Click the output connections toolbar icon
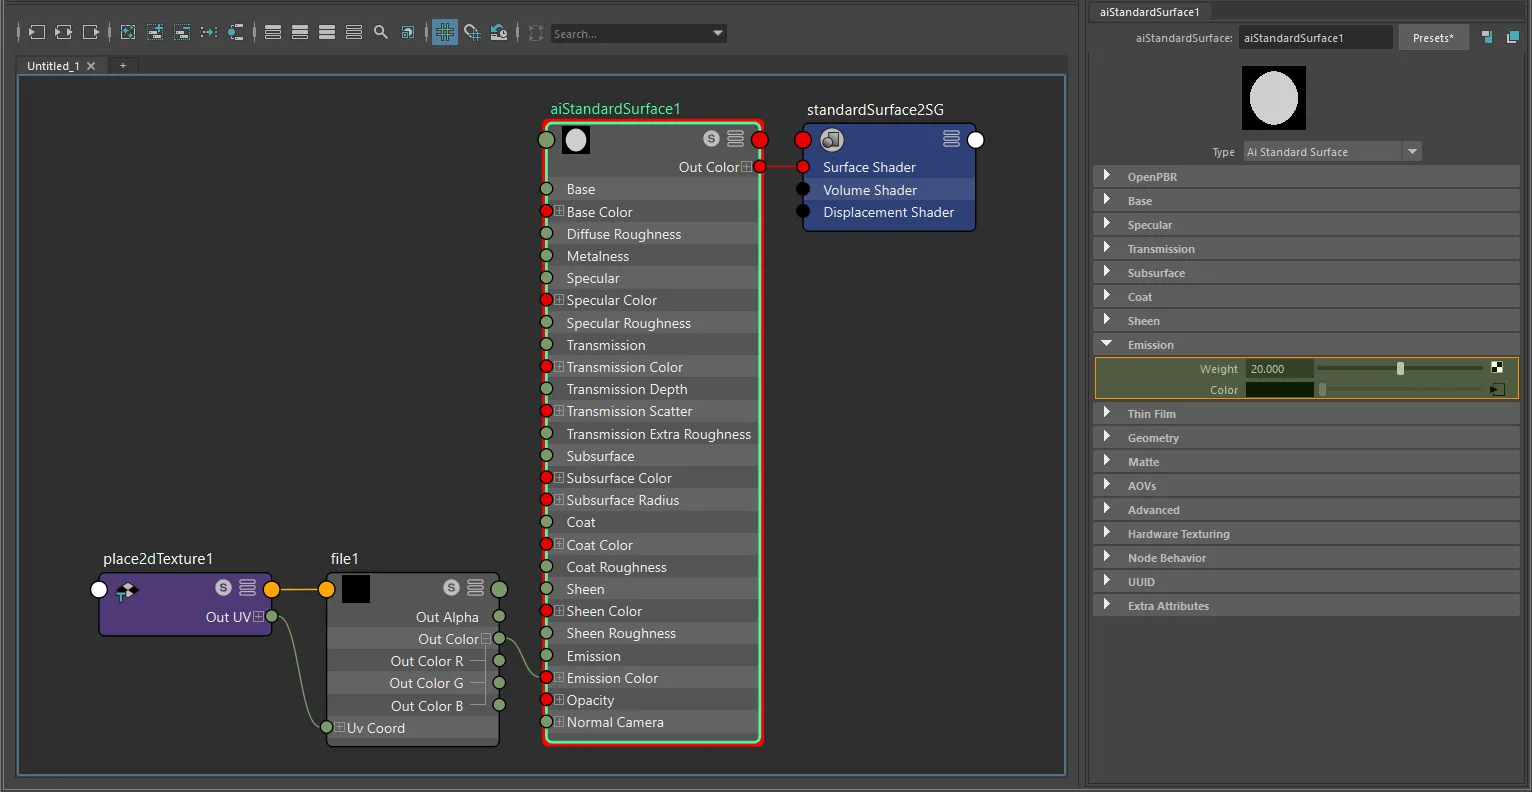Screen dimensions: 1532x792 (x=90, y=33)
